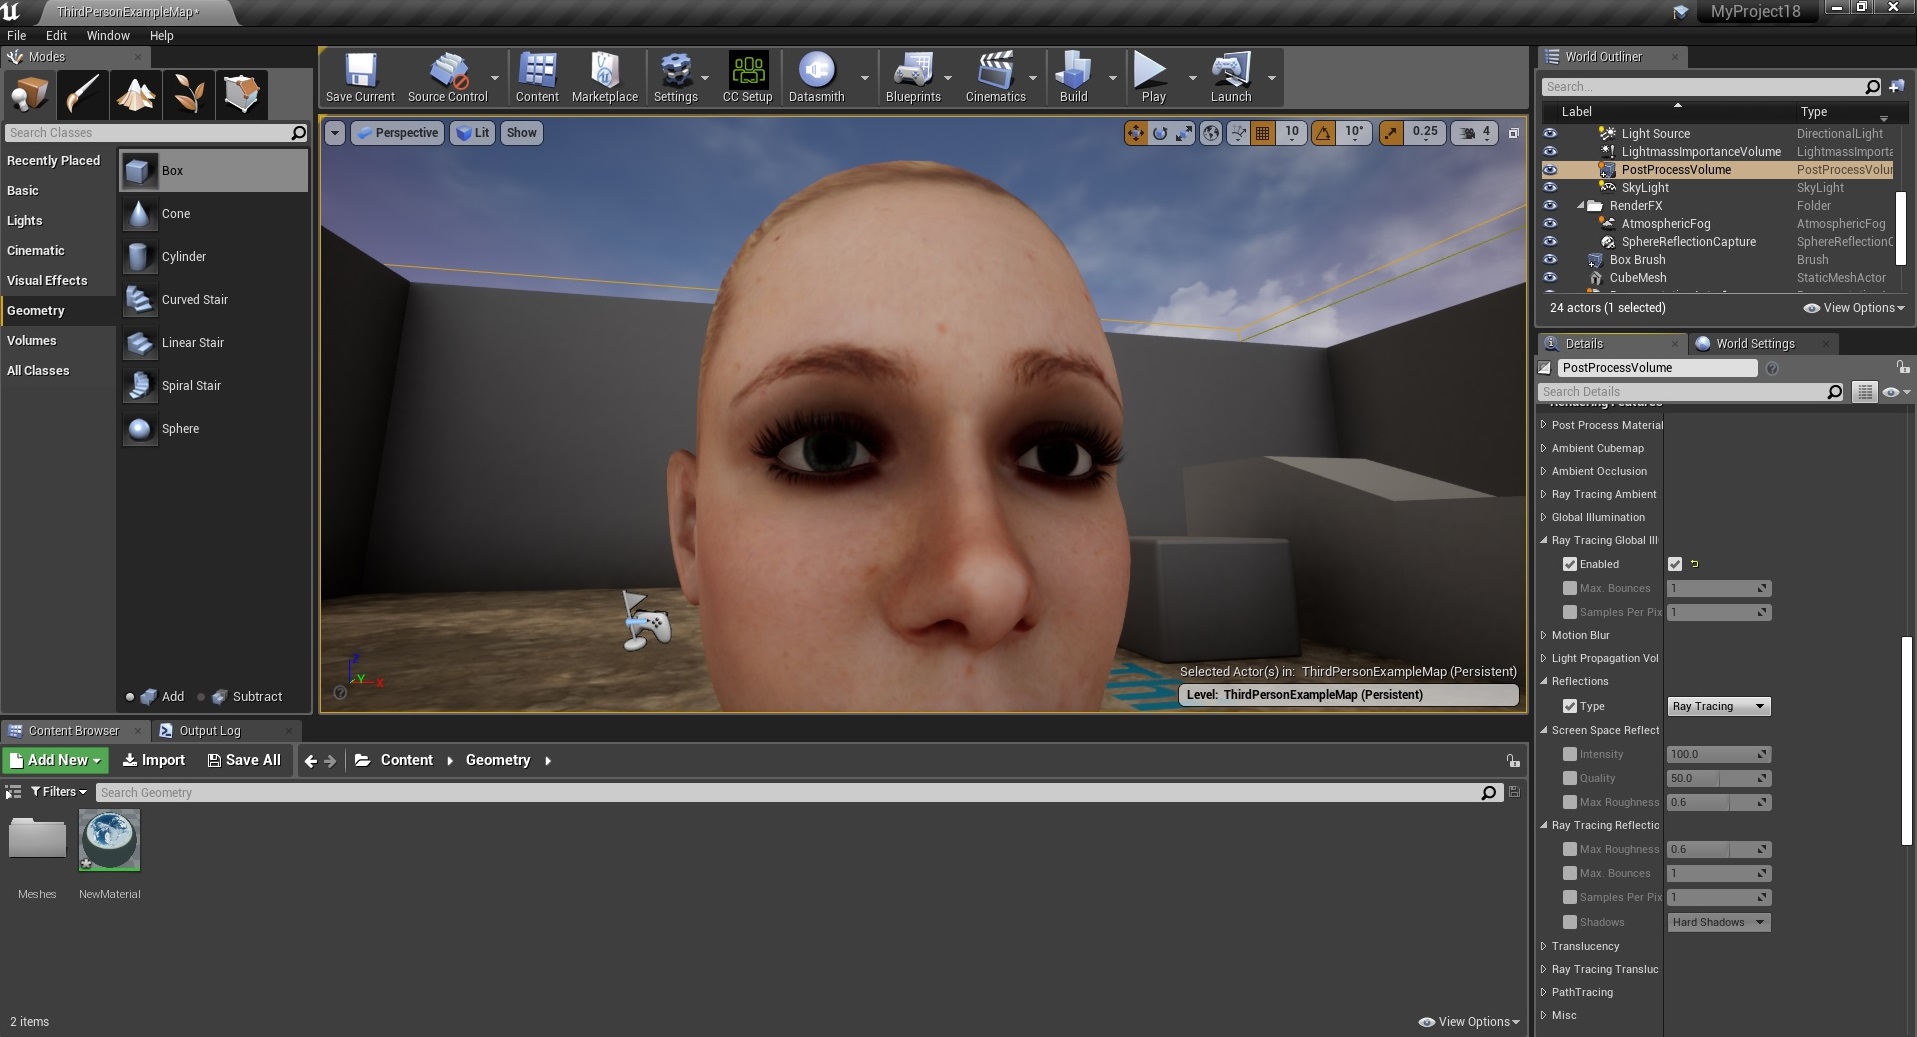Open the Perspective view mode button
The image size is (1917, 1037).
[x=397, y=133]
